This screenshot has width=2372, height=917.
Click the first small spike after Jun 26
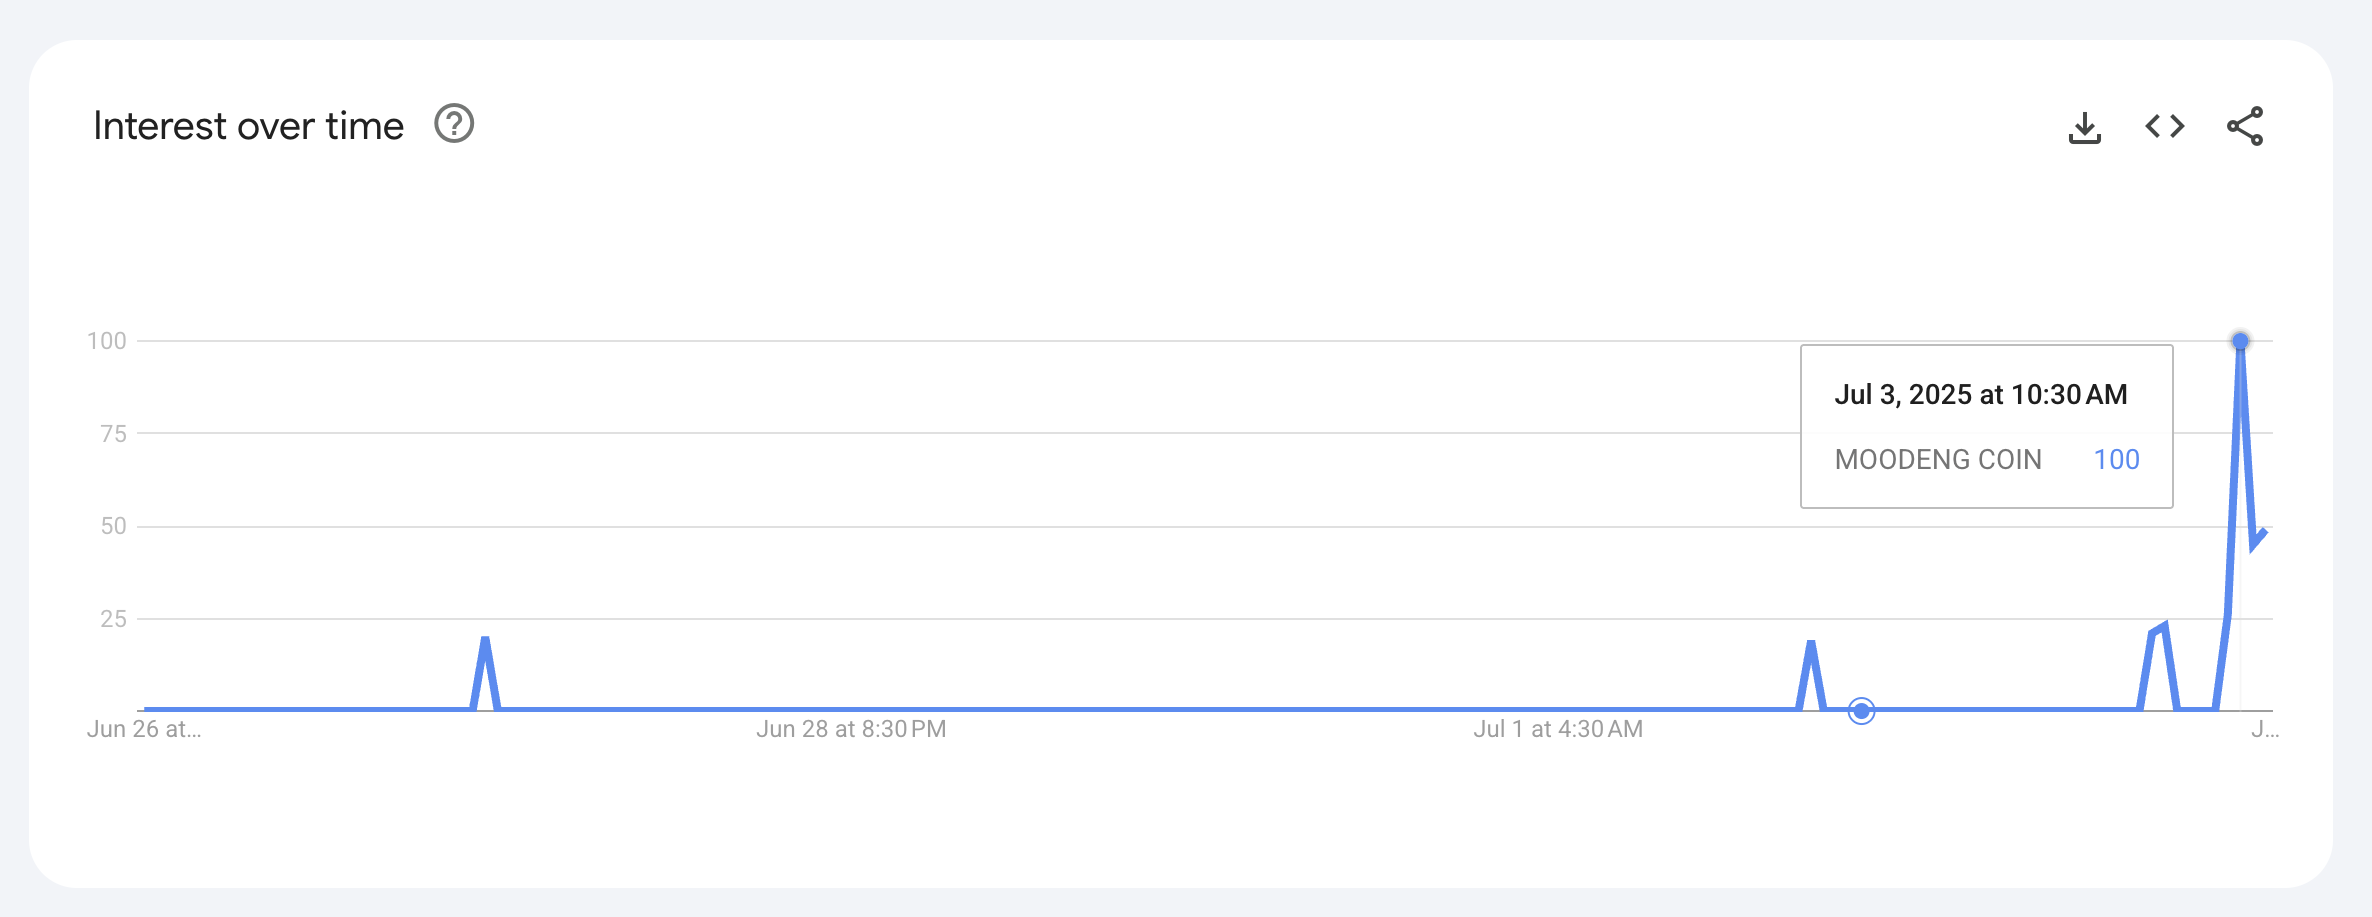[x=485, y=640]
